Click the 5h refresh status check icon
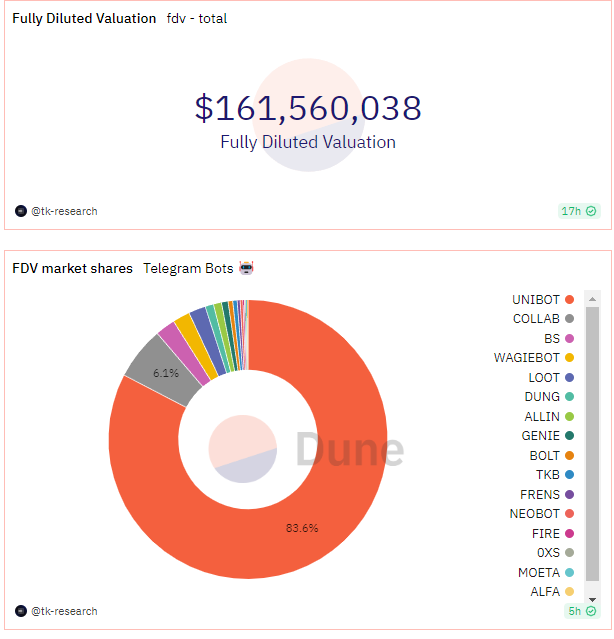The image size is (614, 639). (x=591, y=611)
